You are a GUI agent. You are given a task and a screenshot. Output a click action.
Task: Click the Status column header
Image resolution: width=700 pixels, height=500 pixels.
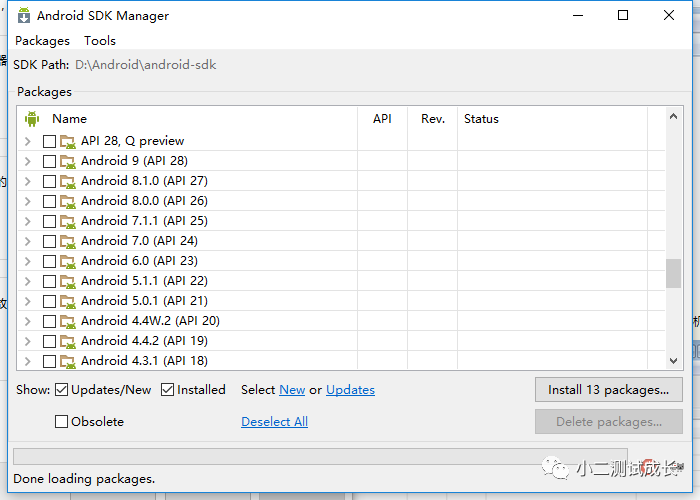[552, 119]
